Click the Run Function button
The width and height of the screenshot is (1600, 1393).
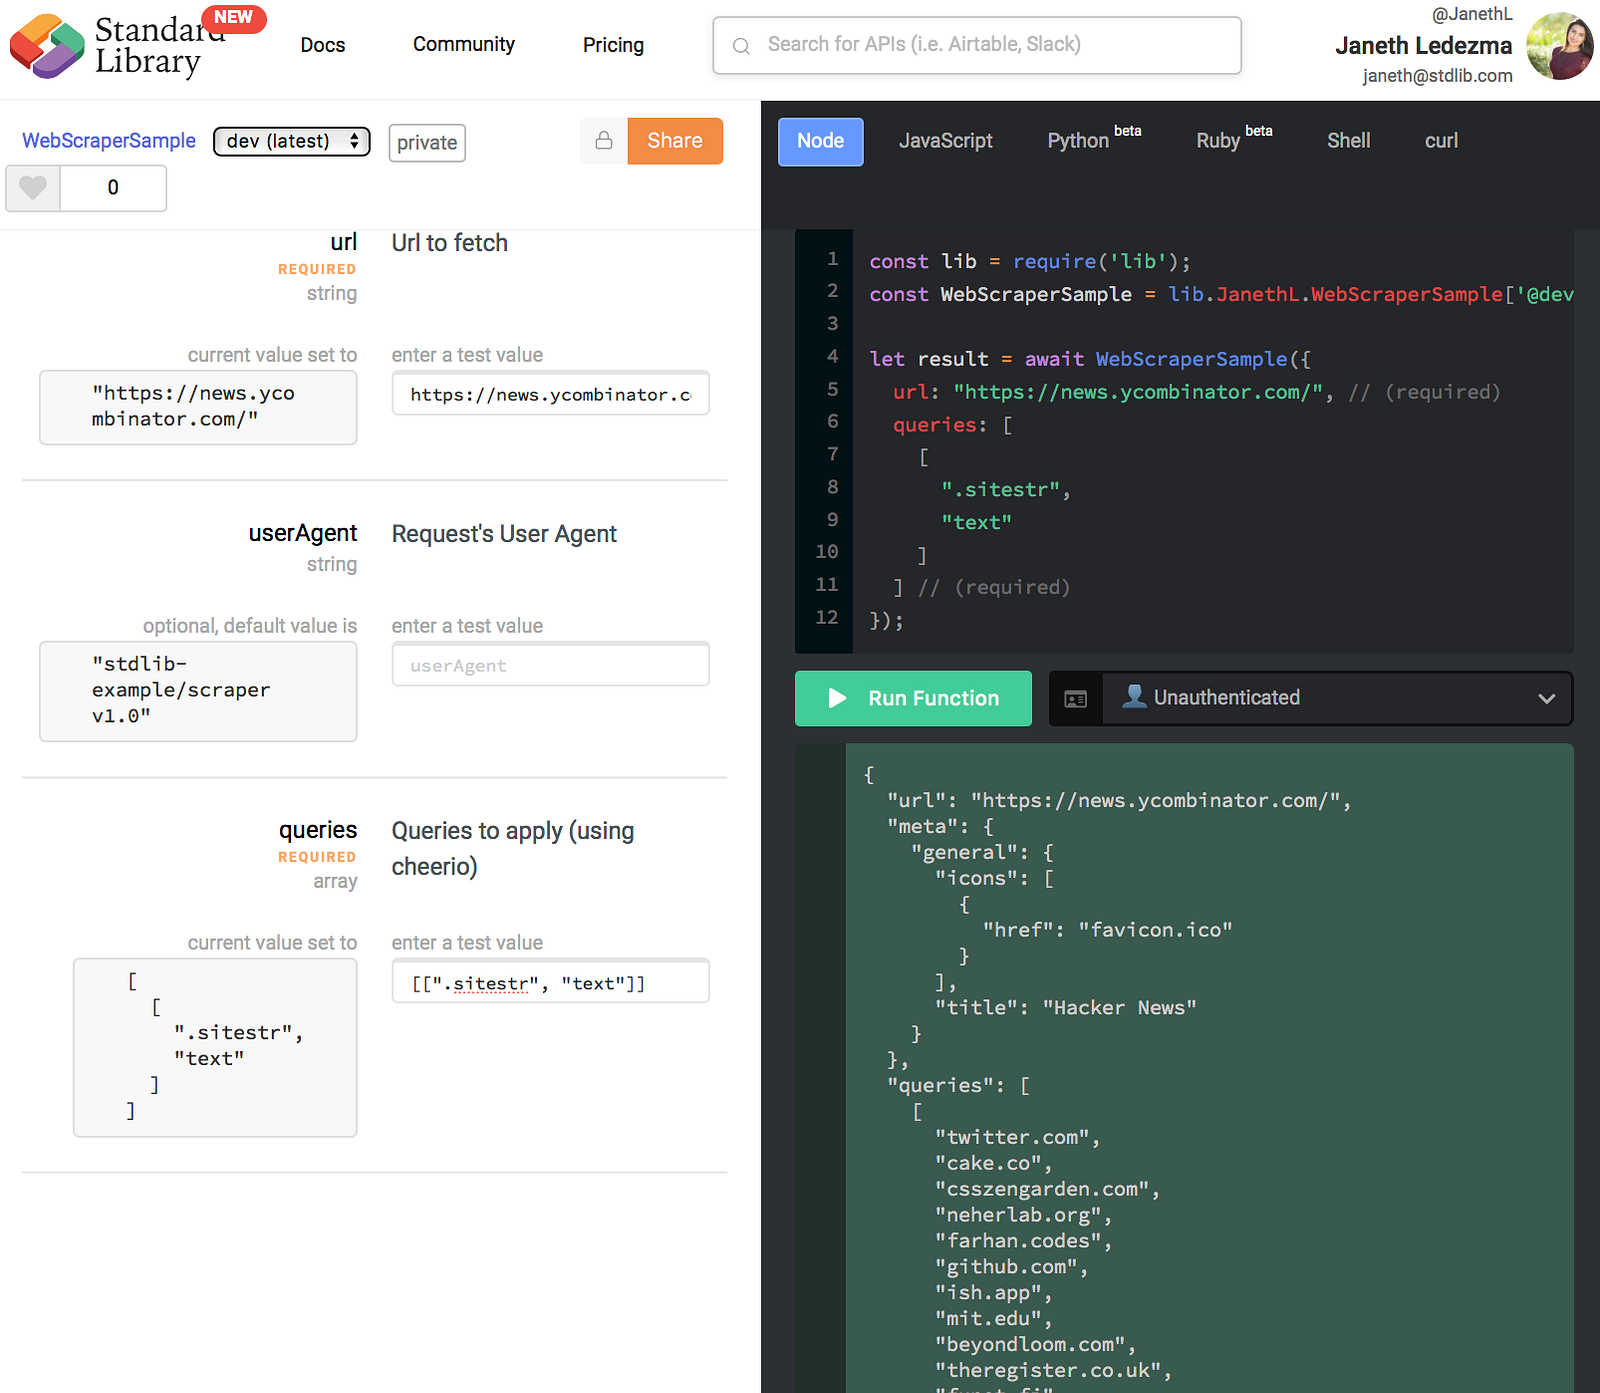pyautogui.click(x=913, y=698)
